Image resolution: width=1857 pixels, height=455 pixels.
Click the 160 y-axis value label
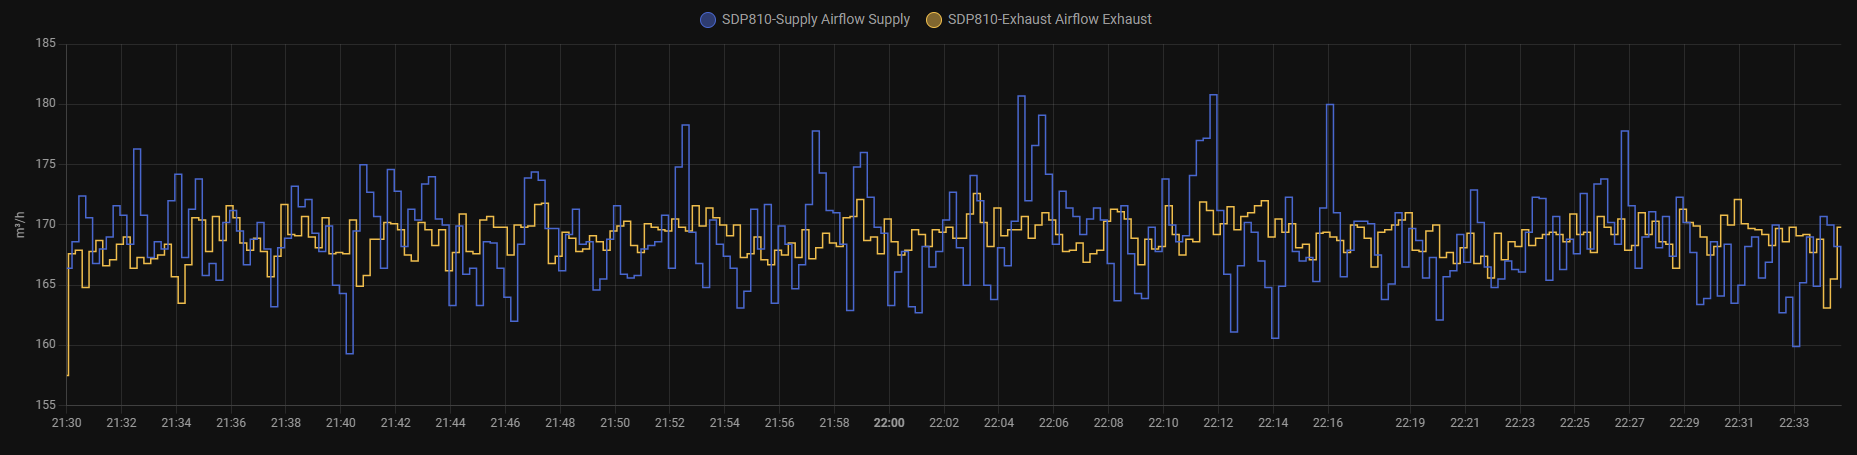[x=46, y=344]
